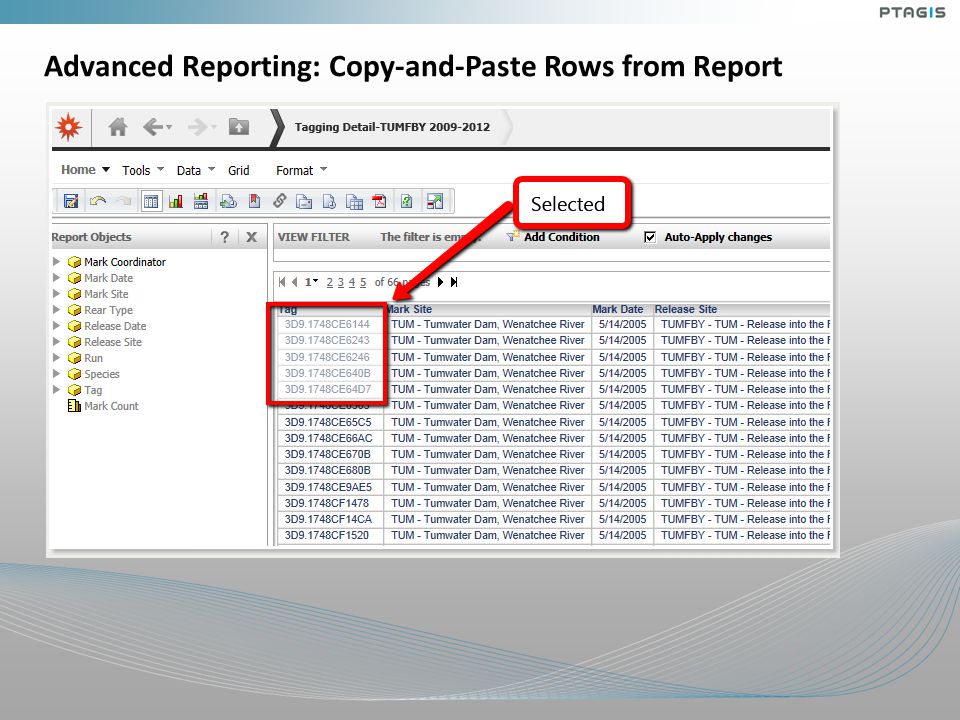
Task: Expand the Rear Type tree node
Action: click(56, 309)
